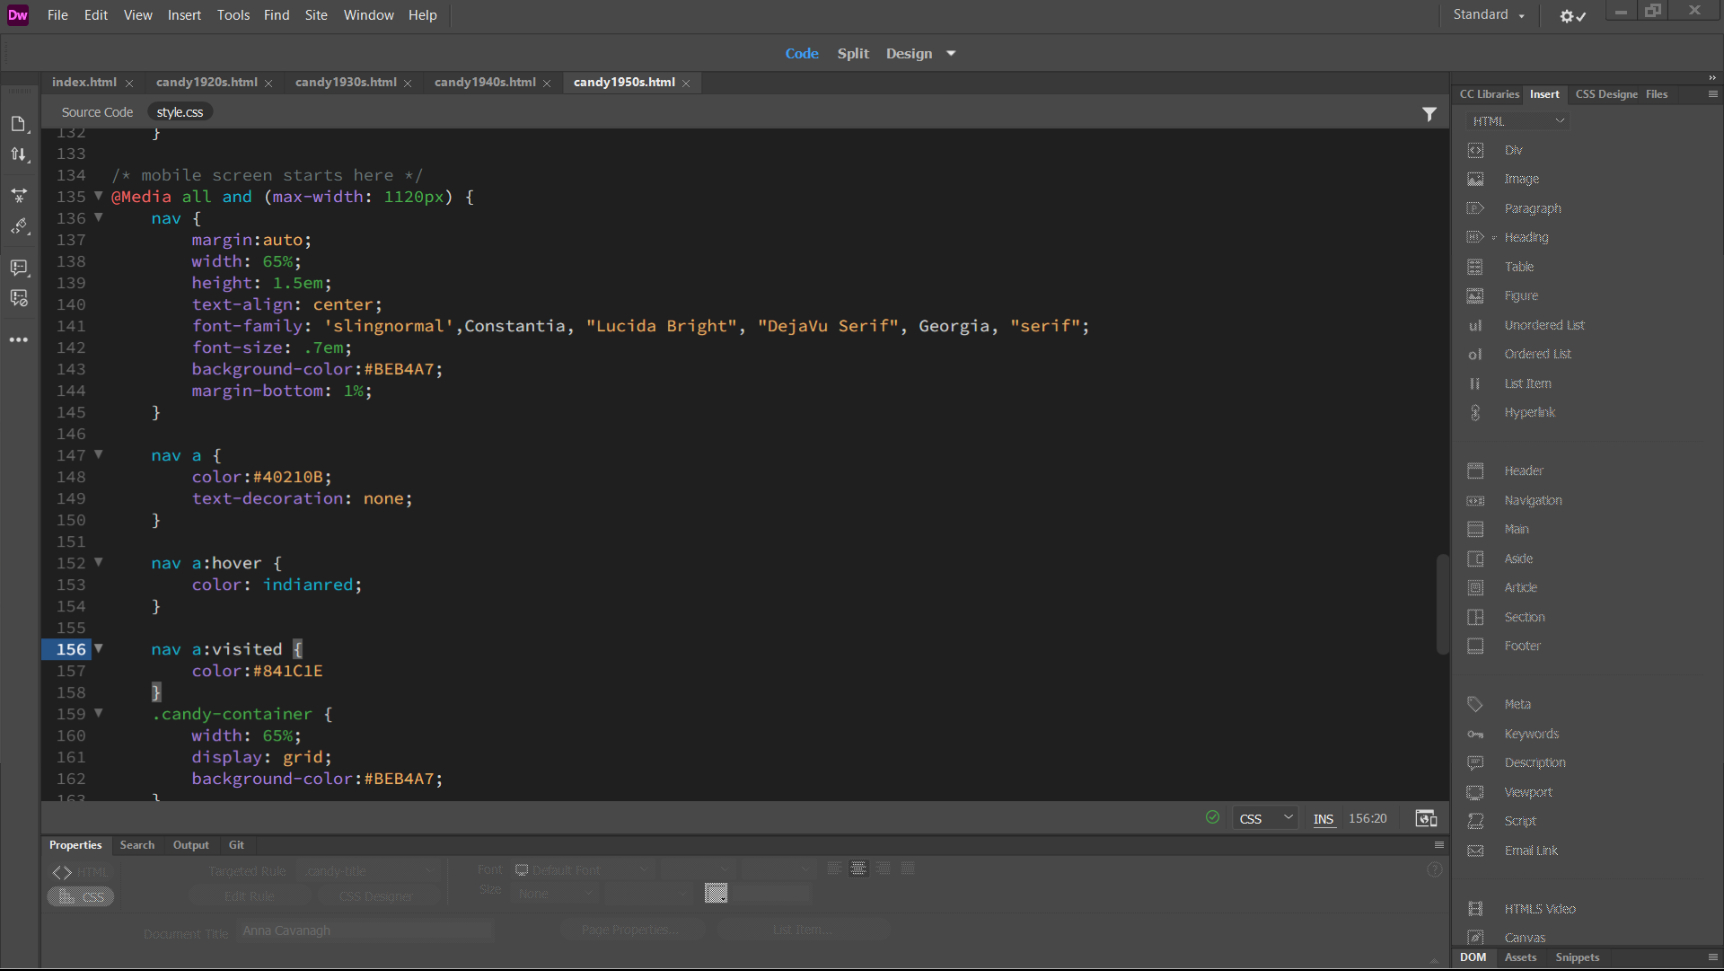Insert an Email Link
1724x971 pixels.
click(1531, 851)
